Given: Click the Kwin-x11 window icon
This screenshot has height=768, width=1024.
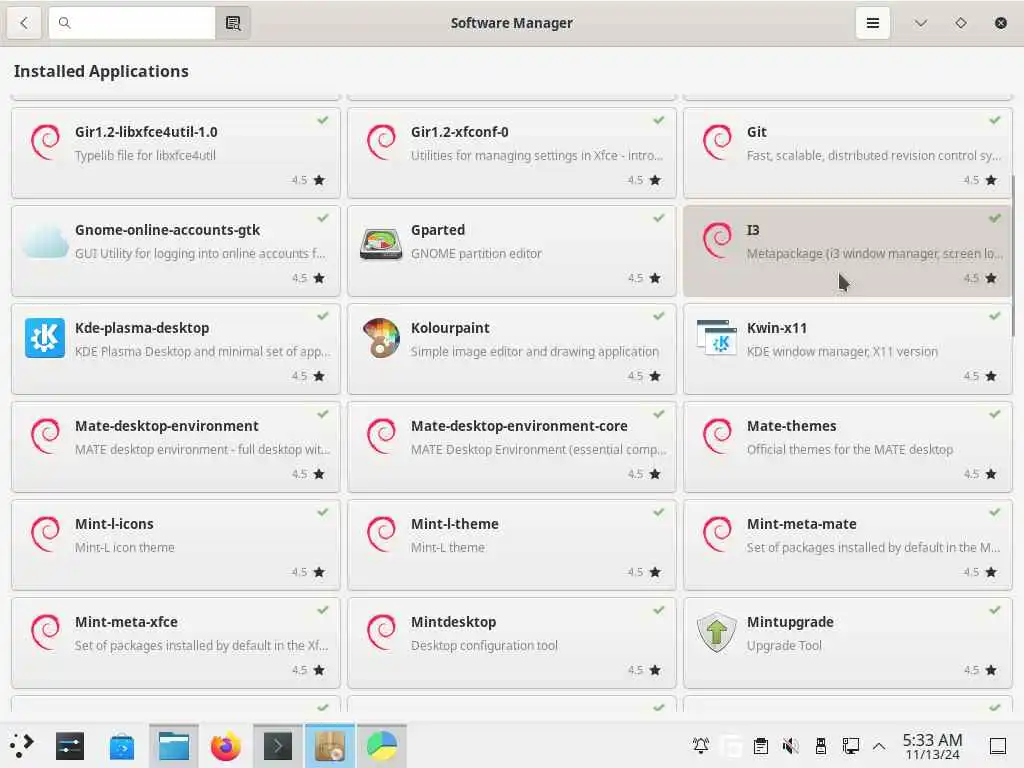Looking at the screenshot, I should (717, 337).
